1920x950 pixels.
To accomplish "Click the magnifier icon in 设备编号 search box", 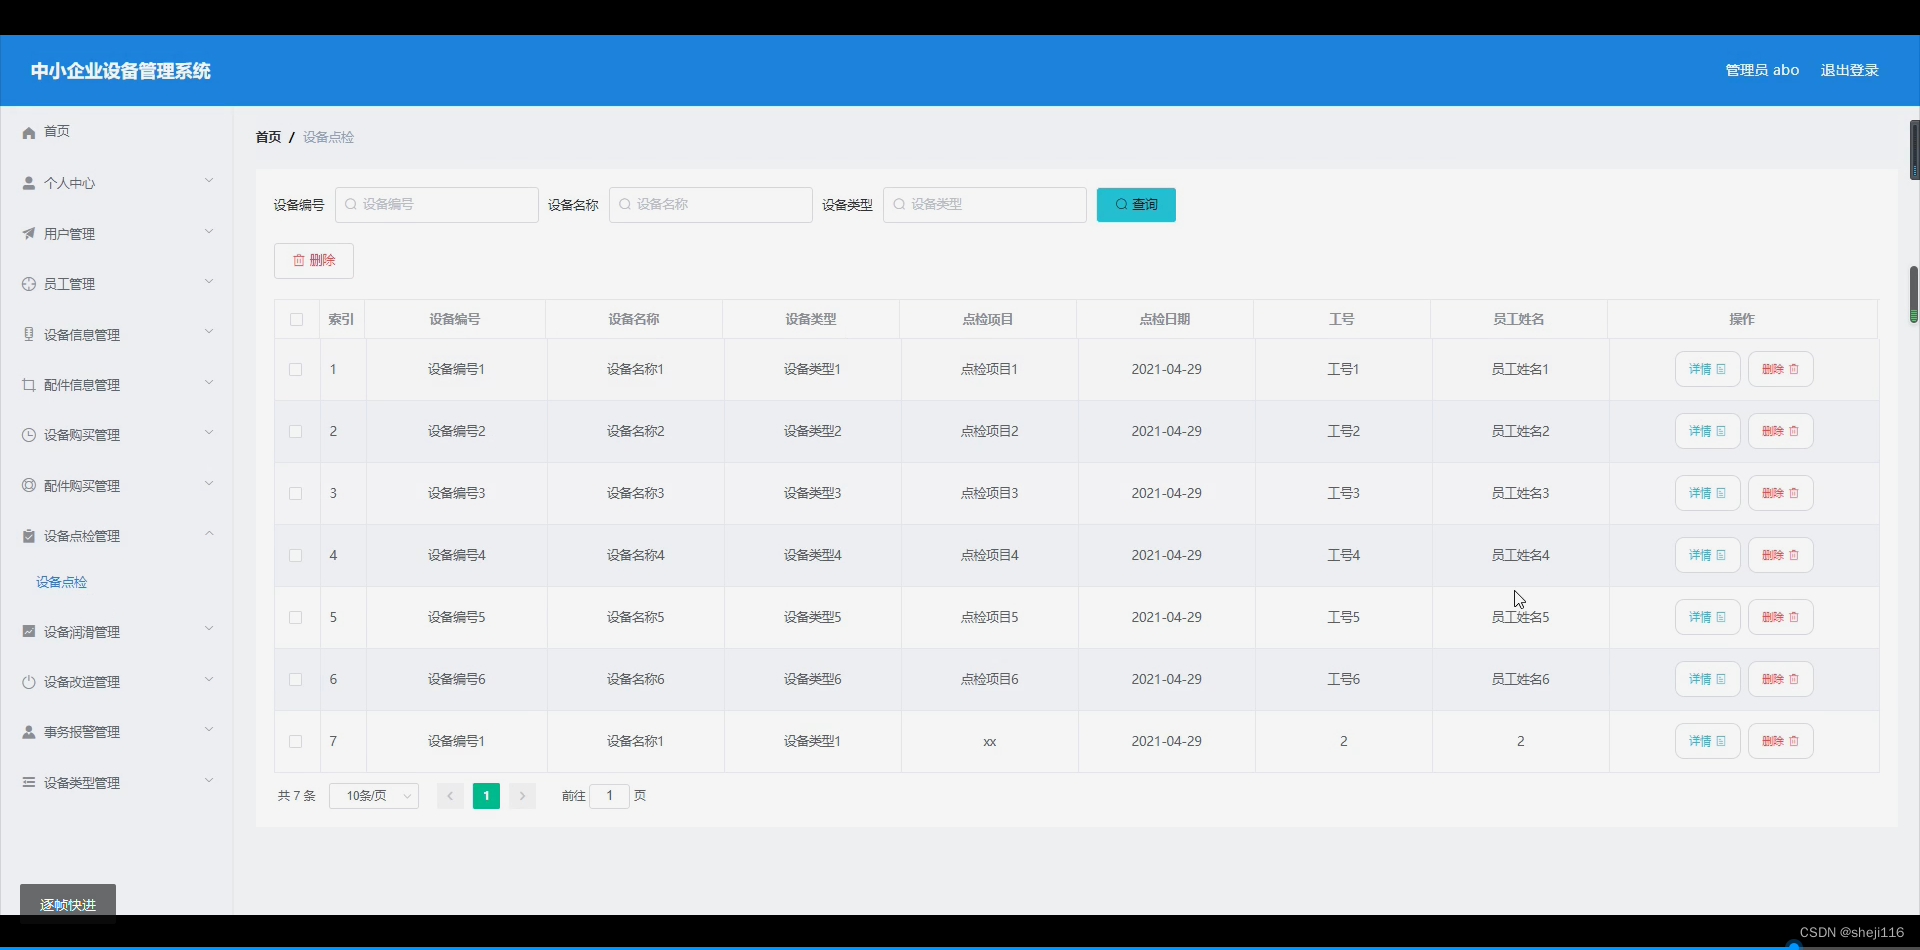I will 351,204.
